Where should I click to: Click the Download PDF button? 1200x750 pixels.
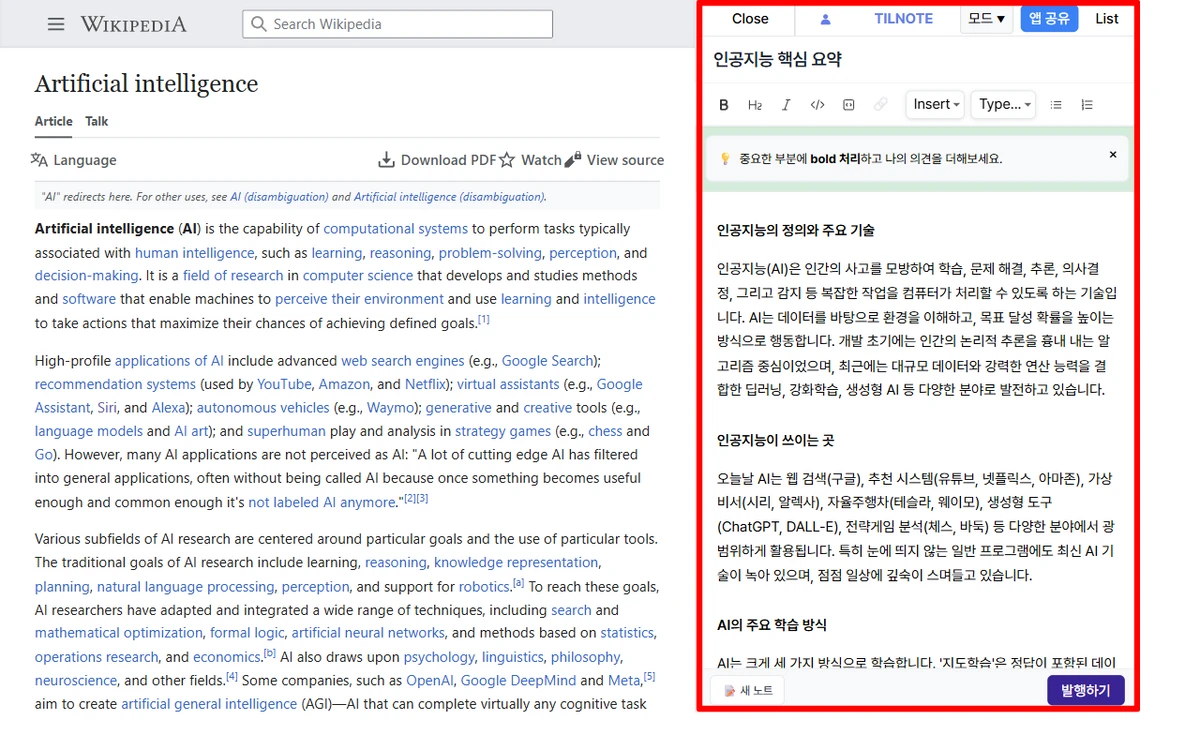click(437, 160)
